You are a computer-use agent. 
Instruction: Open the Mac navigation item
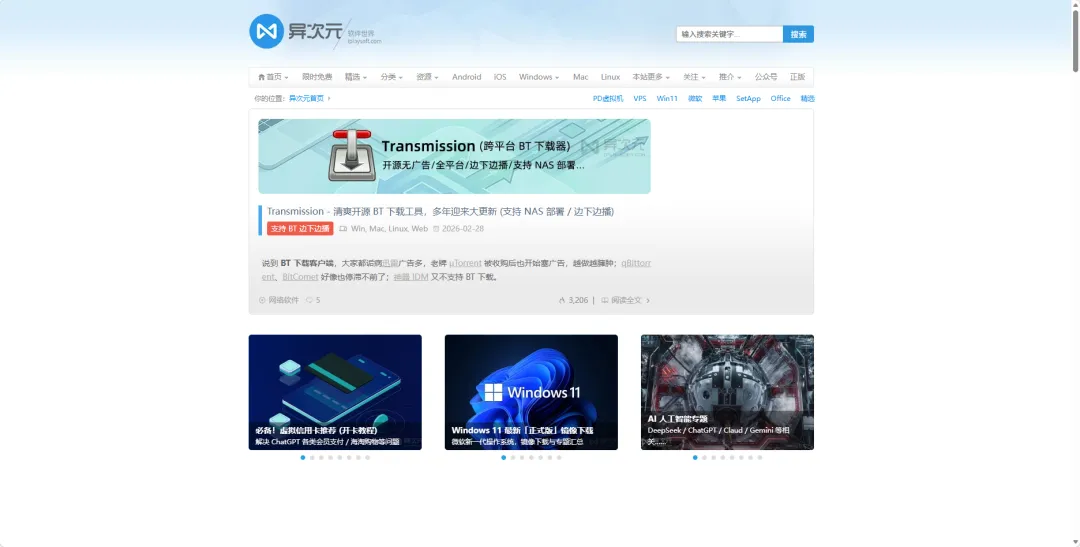[581, 77]
